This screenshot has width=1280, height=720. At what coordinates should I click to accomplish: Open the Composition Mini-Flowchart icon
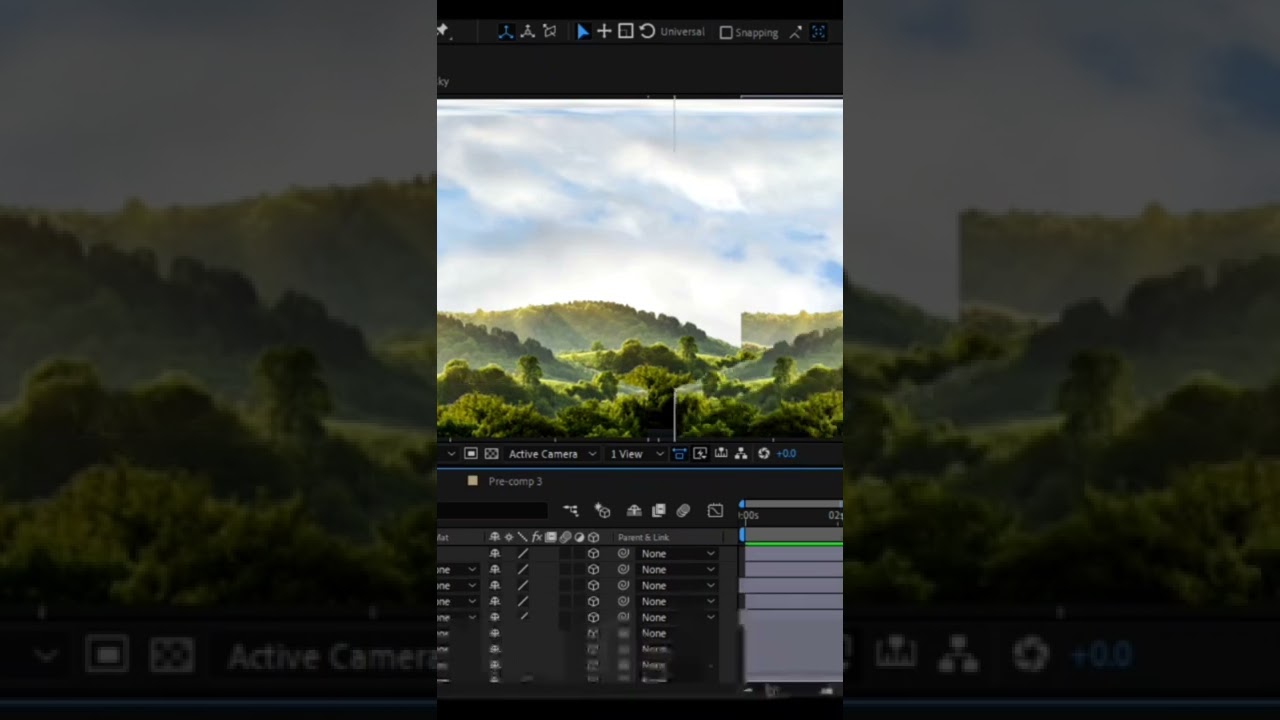point(570,511)
